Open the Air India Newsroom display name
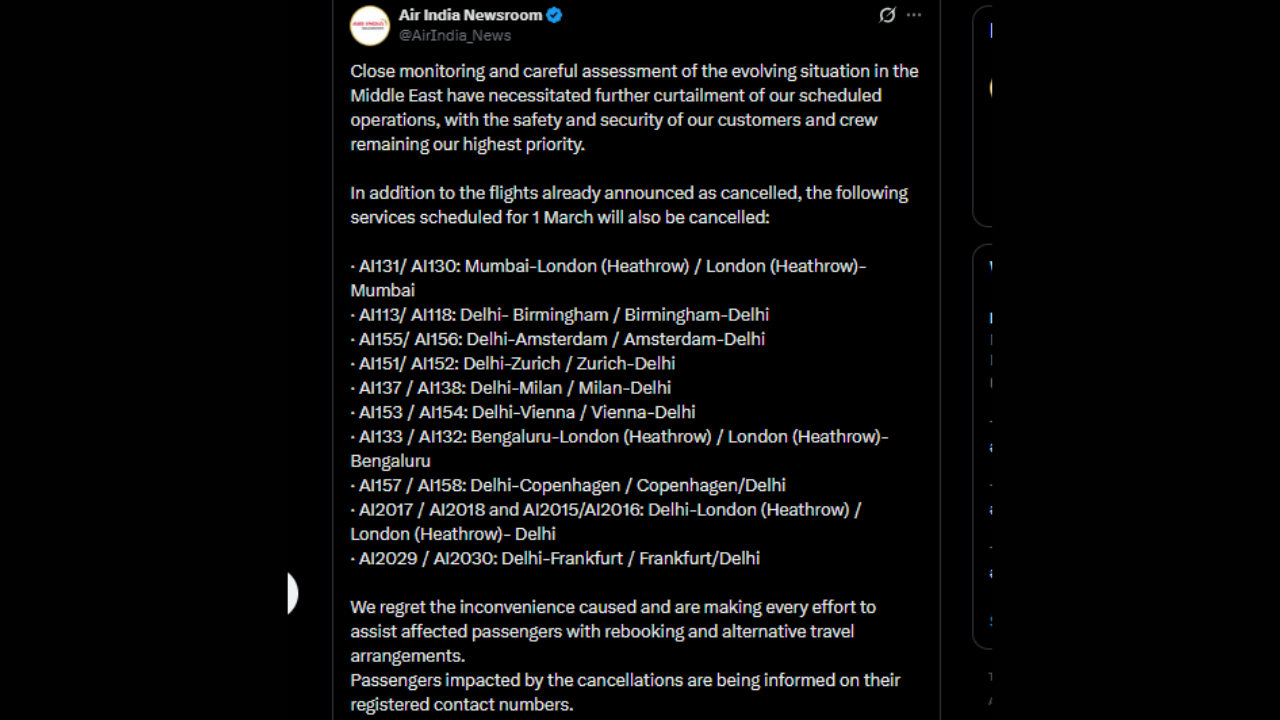Image resolution: width=1280 pixels, height=720 pixels. tap(470, 15)
